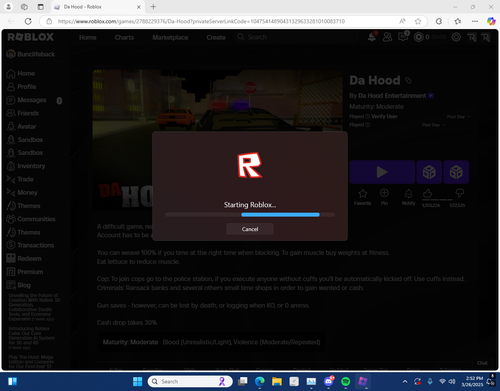Screen dimensions: 500x391
Task: Open the Edge tab actions menu
Action: (41, 7)
